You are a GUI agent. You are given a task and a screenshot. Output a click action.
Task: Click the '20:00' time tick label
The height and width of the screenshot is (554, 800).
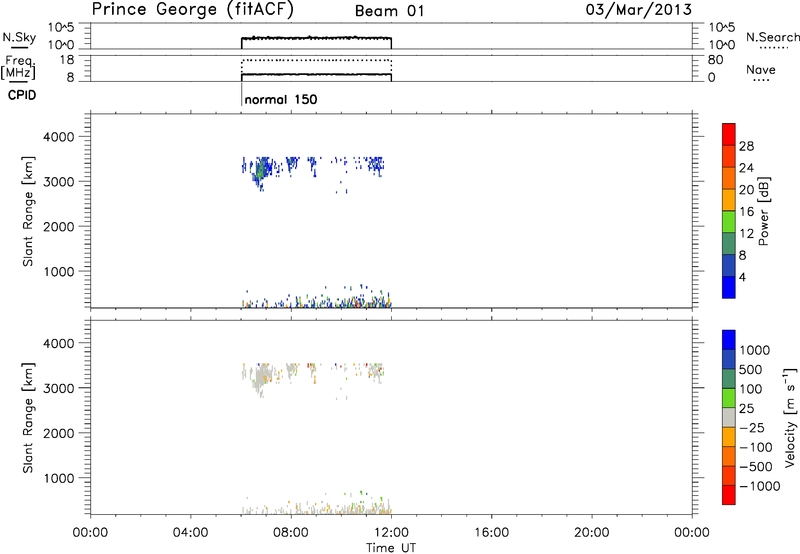(591, 533)
